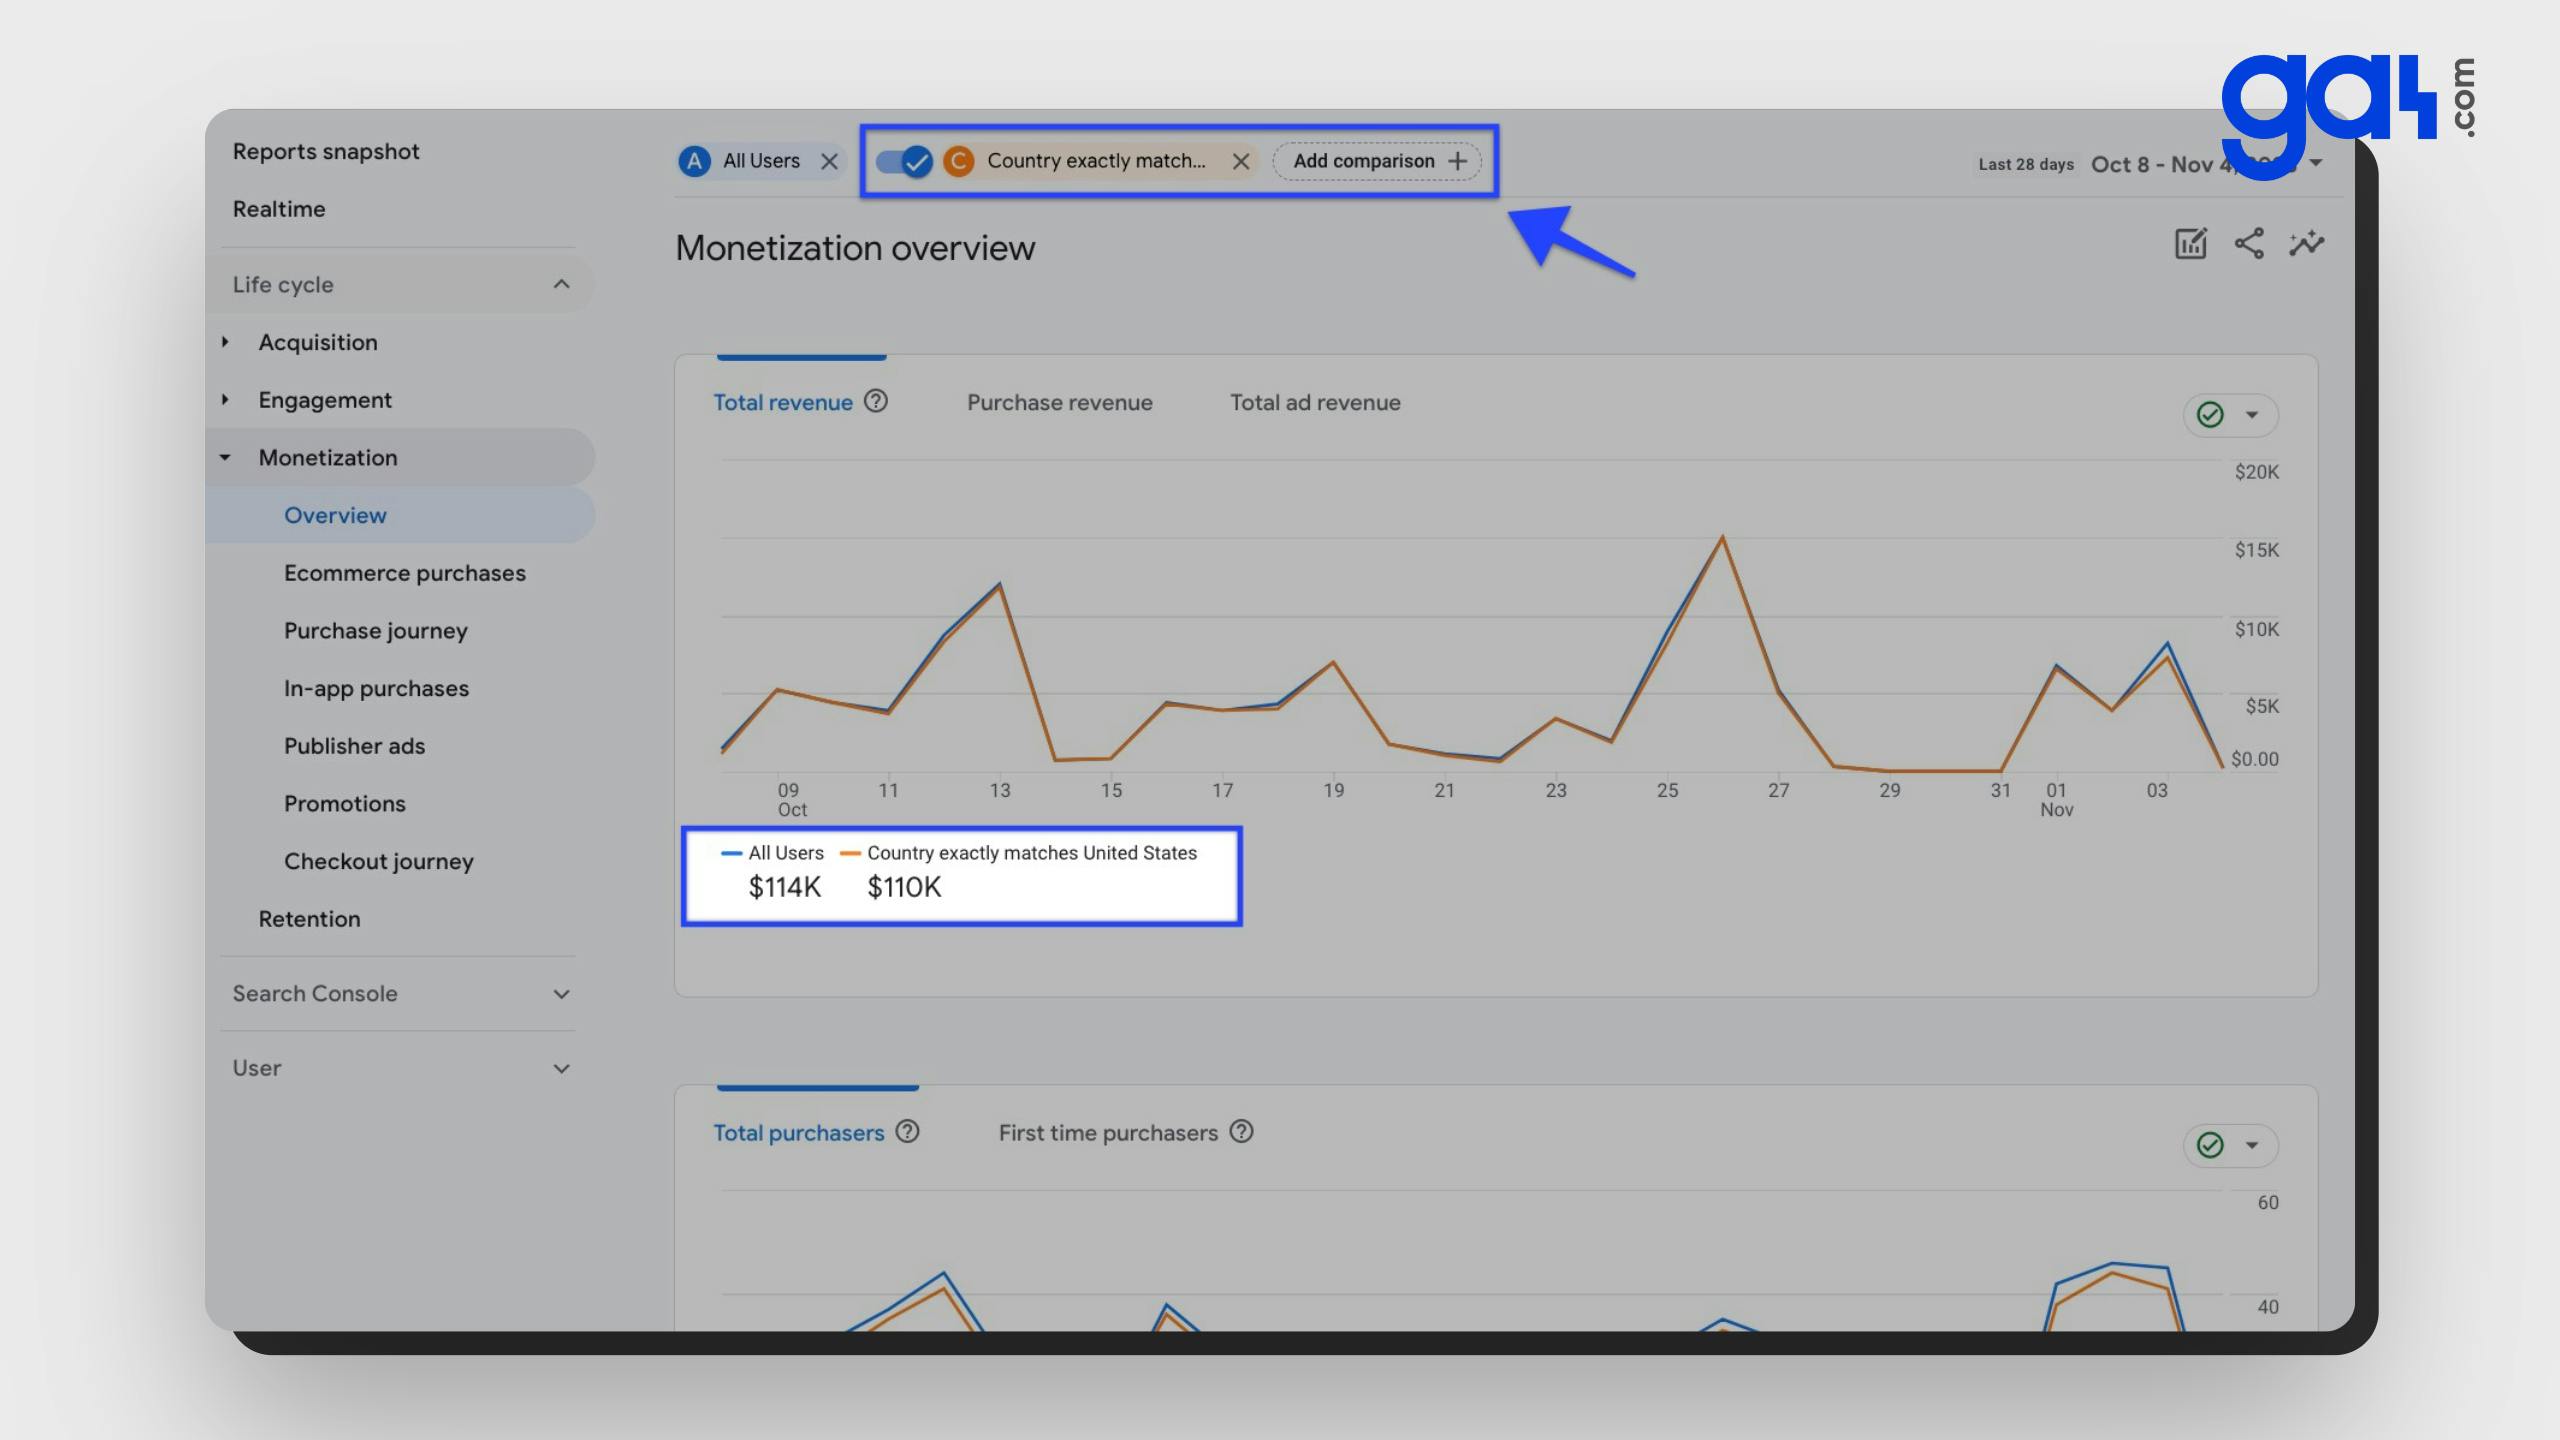Click the share report icon

pyautogui.click(x=2249, y=243)
